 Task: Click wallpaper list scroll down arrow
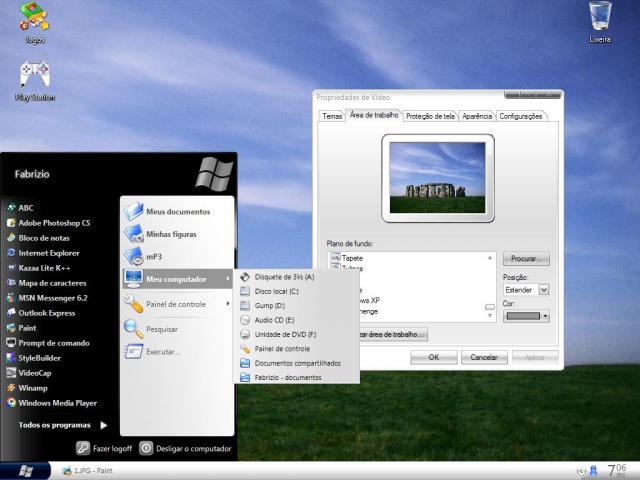(490, 316)
